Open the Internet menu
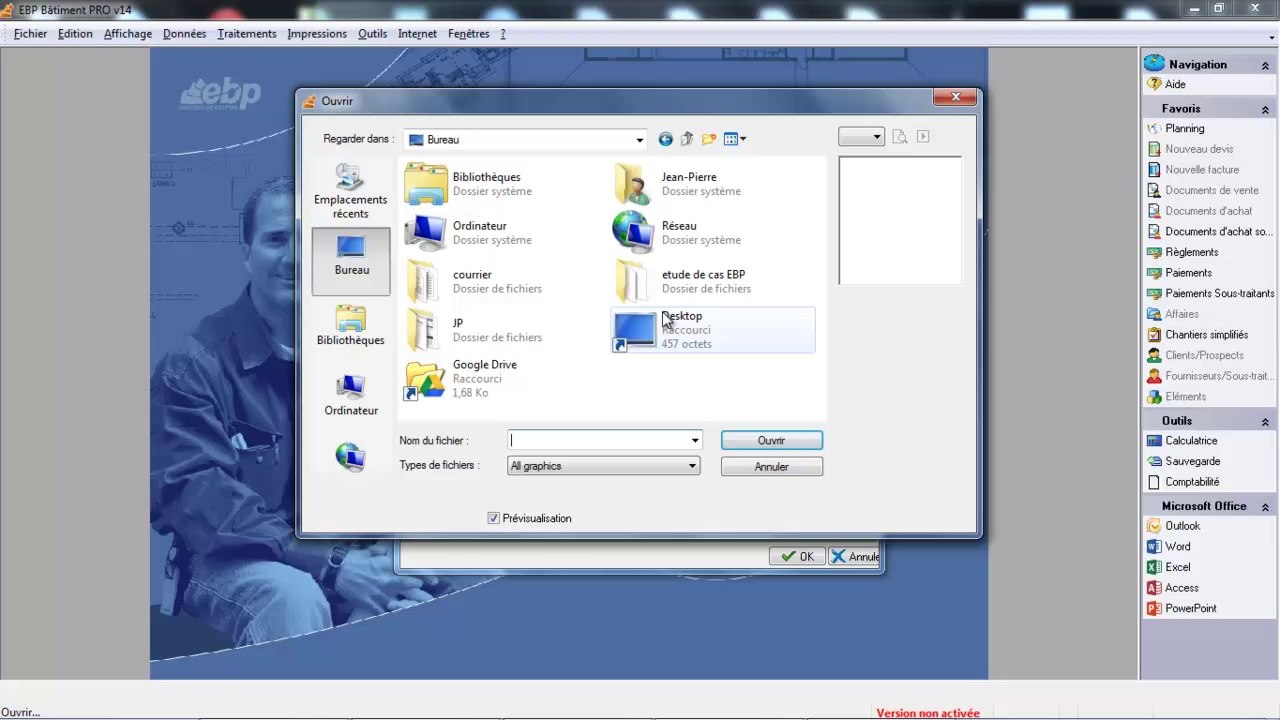Image resolution: width=1280 pixels, height=720 pixels. point(417,34)
